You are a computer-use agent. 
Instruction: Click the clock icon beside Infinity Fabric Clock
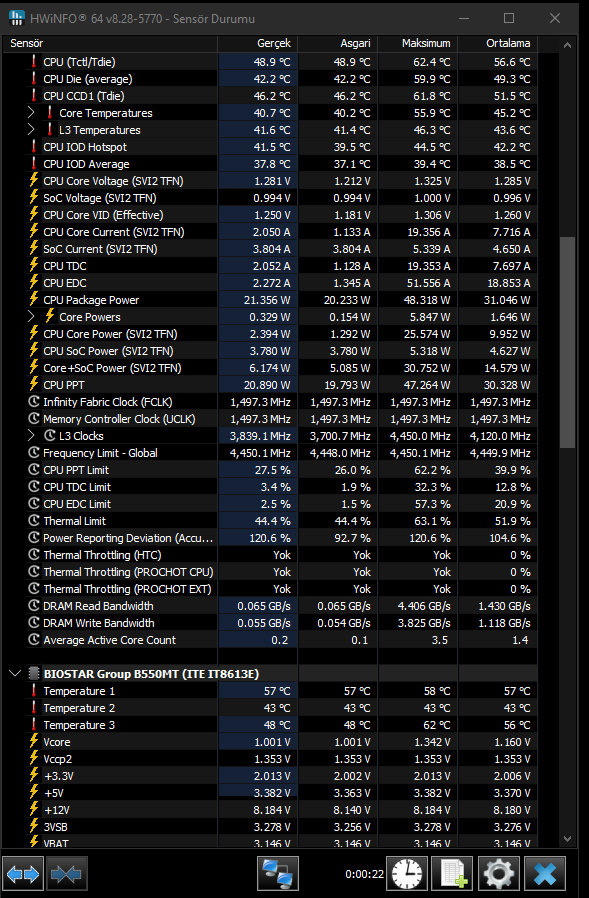point(34,402)
